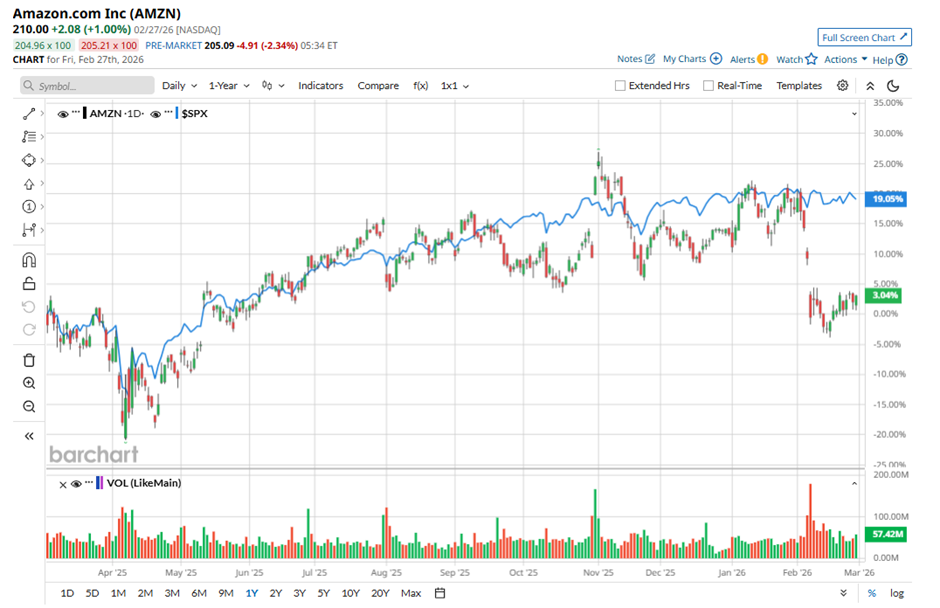This screenshot has height=608, width=940.
Task: Star the symbol on Watch
Action: click(x=811, y=59)
